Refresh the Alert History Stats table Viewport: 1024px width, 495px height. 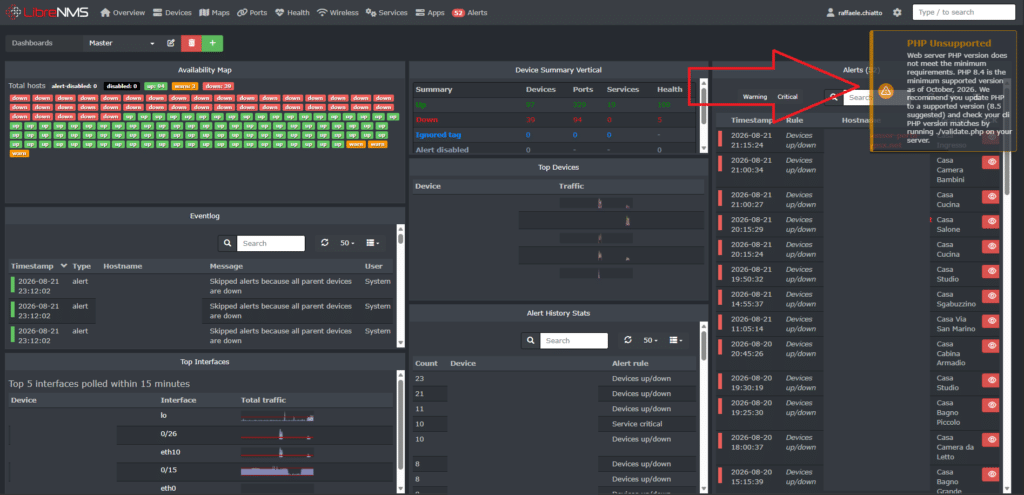pos(628,340)
